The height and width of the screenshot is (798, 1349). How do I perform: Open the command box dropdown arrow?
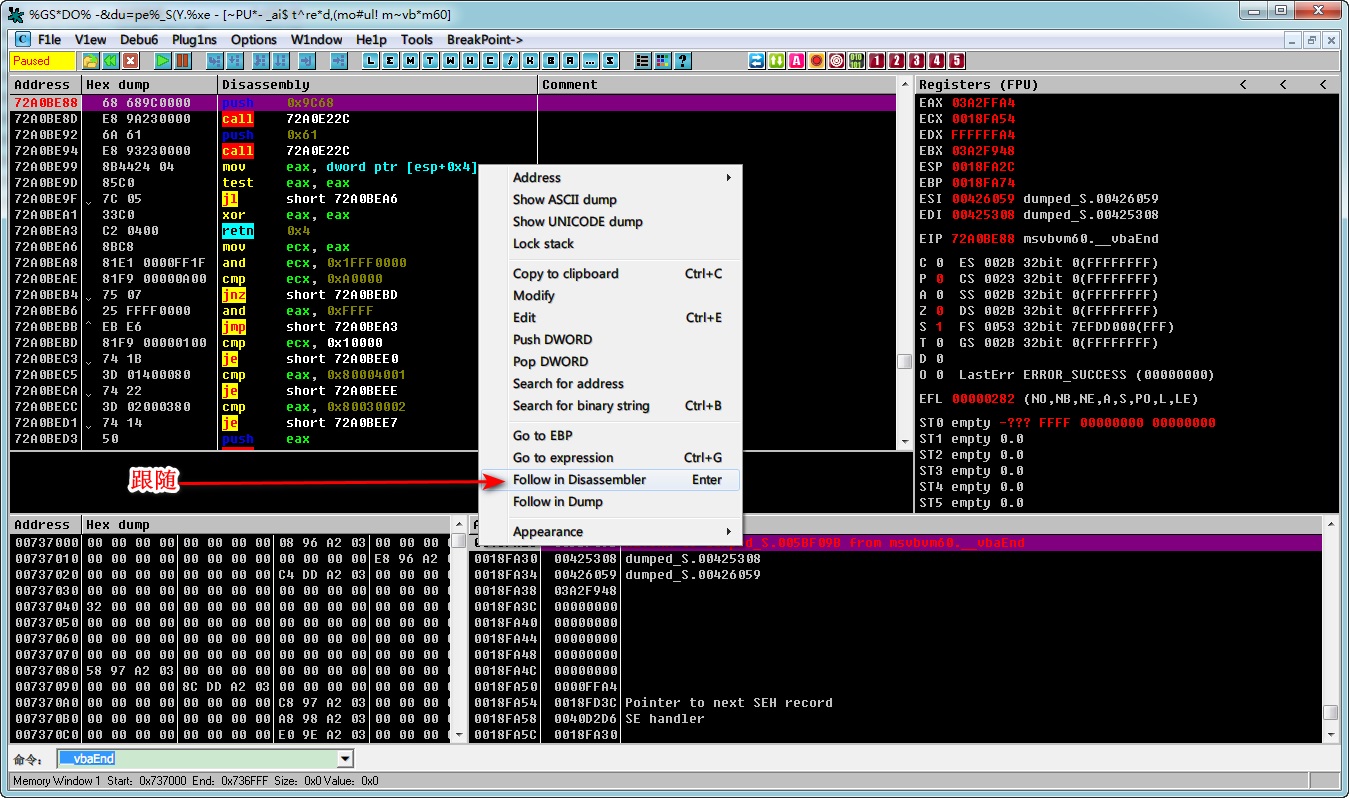point(346,759)
